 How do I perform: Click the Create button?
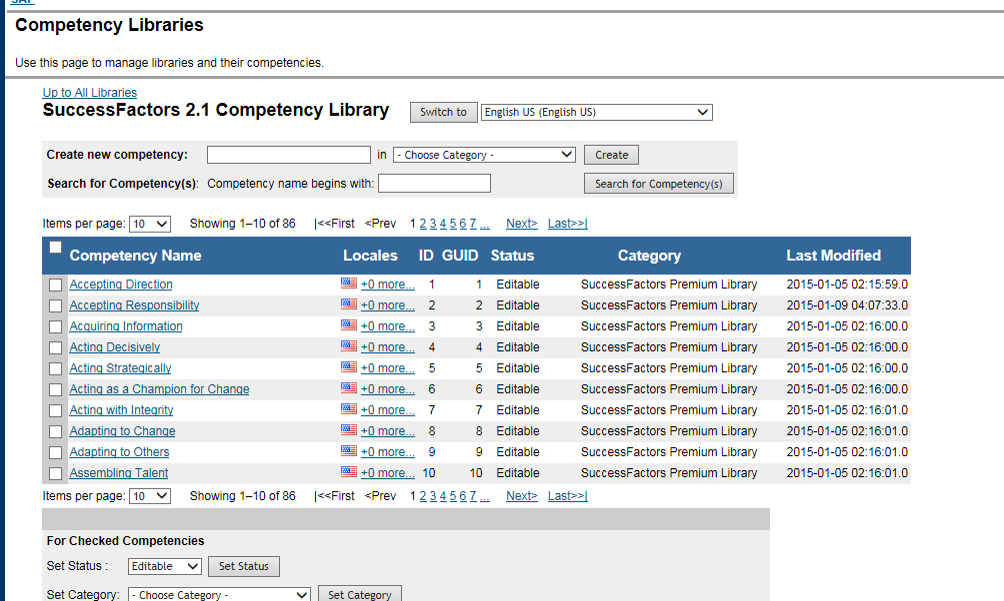611,155
